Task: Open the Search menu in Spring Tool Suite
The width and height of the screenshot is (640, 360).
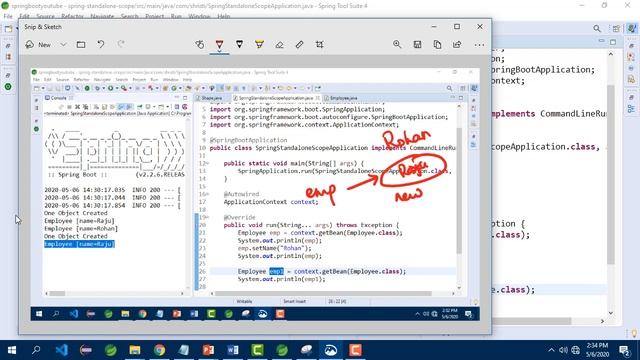Action: pos(129,16)
